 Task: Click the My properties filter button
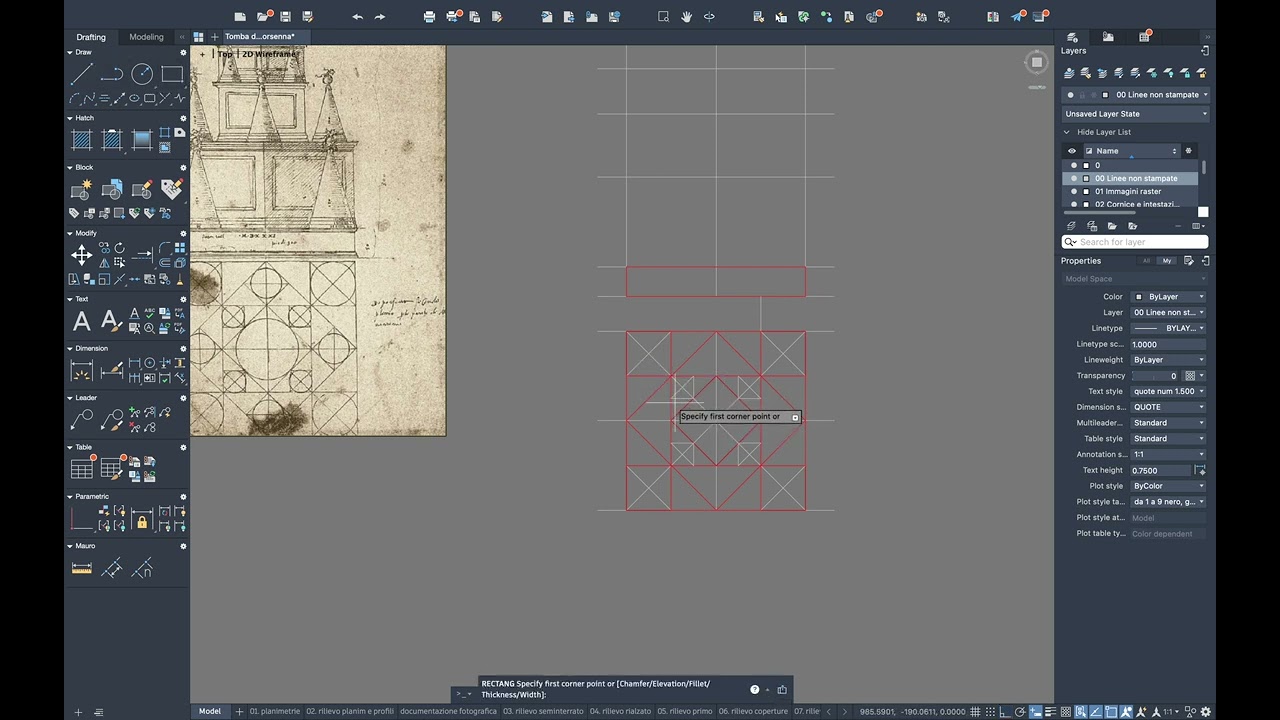click(1166, 261)
